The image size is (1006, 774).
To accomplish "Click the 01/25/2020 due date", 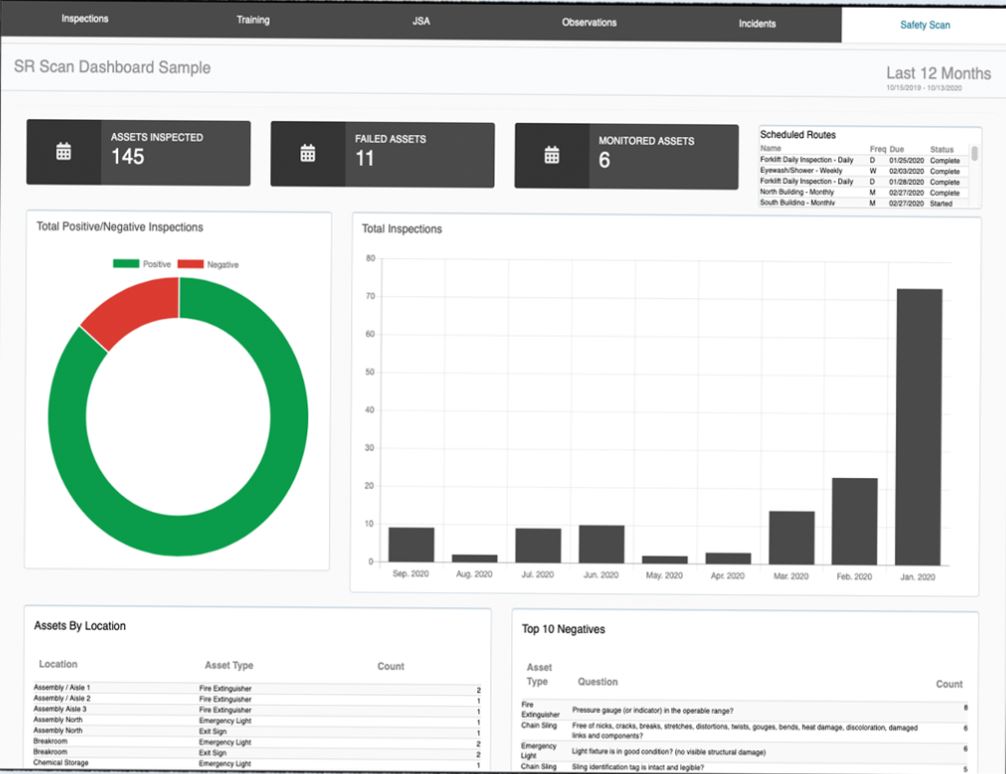I will 906,160.
